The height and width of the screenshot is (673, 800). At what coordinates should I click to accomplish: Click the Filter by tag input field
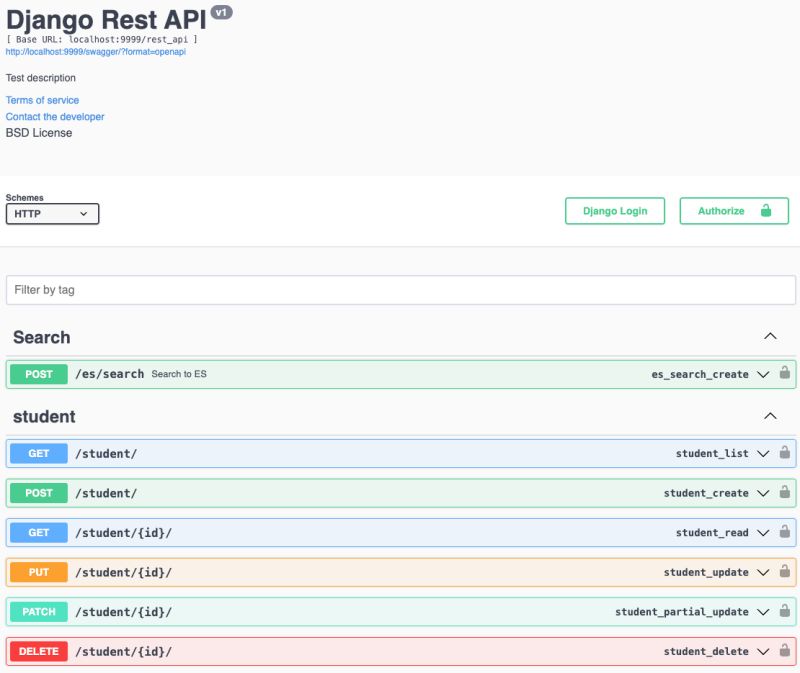pos(400,290)
